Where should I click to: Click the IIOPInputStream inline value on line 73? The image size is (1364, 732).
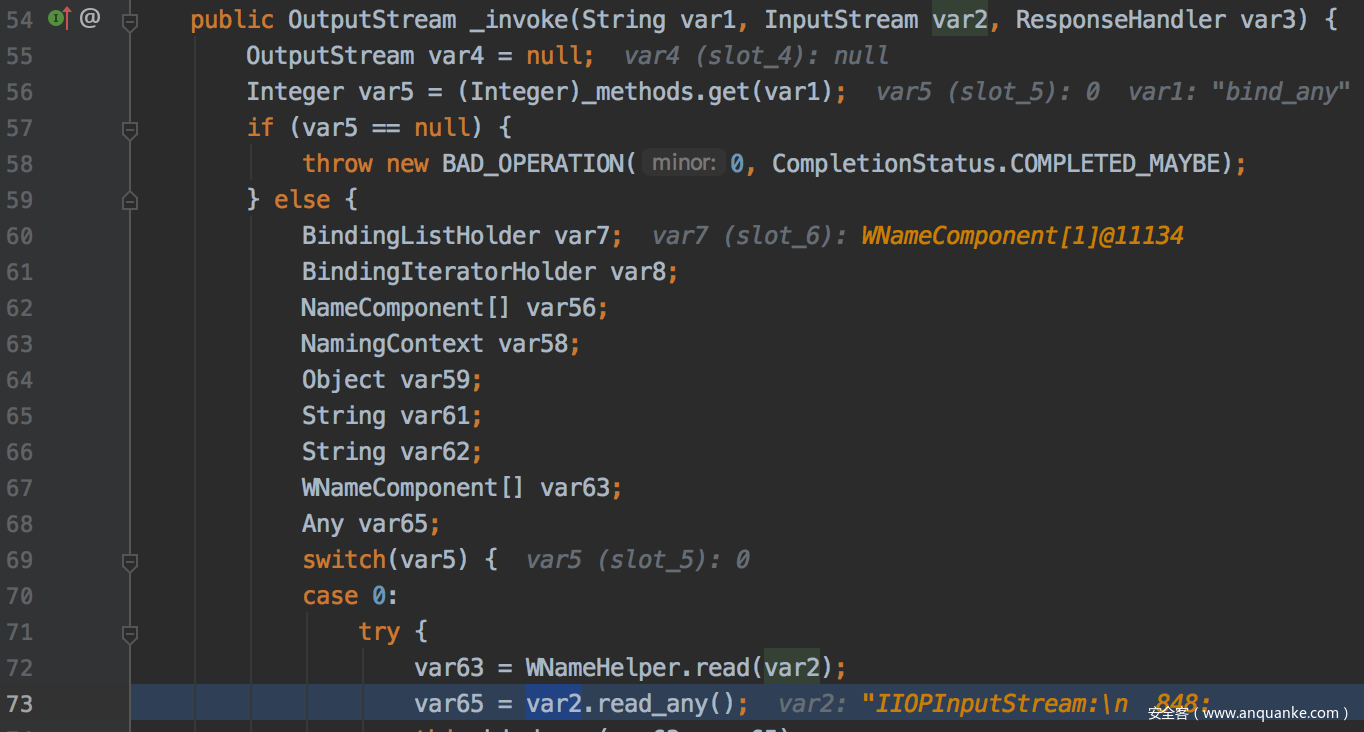point(1036,704)
